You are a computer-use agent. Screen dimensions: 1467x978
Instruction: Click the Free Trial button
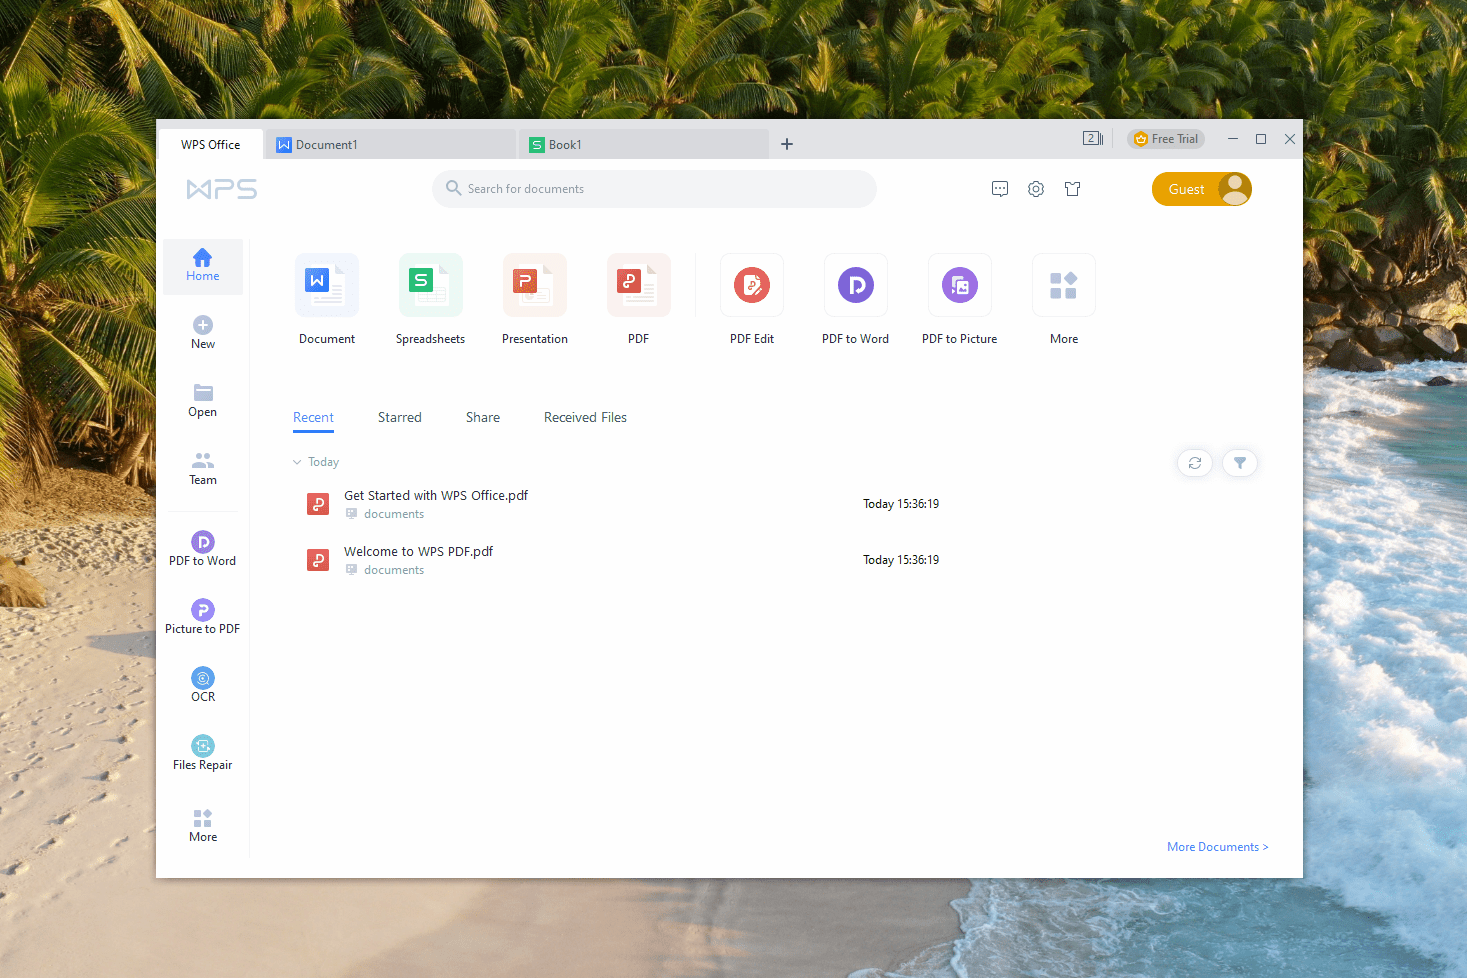pos(1165,138)
